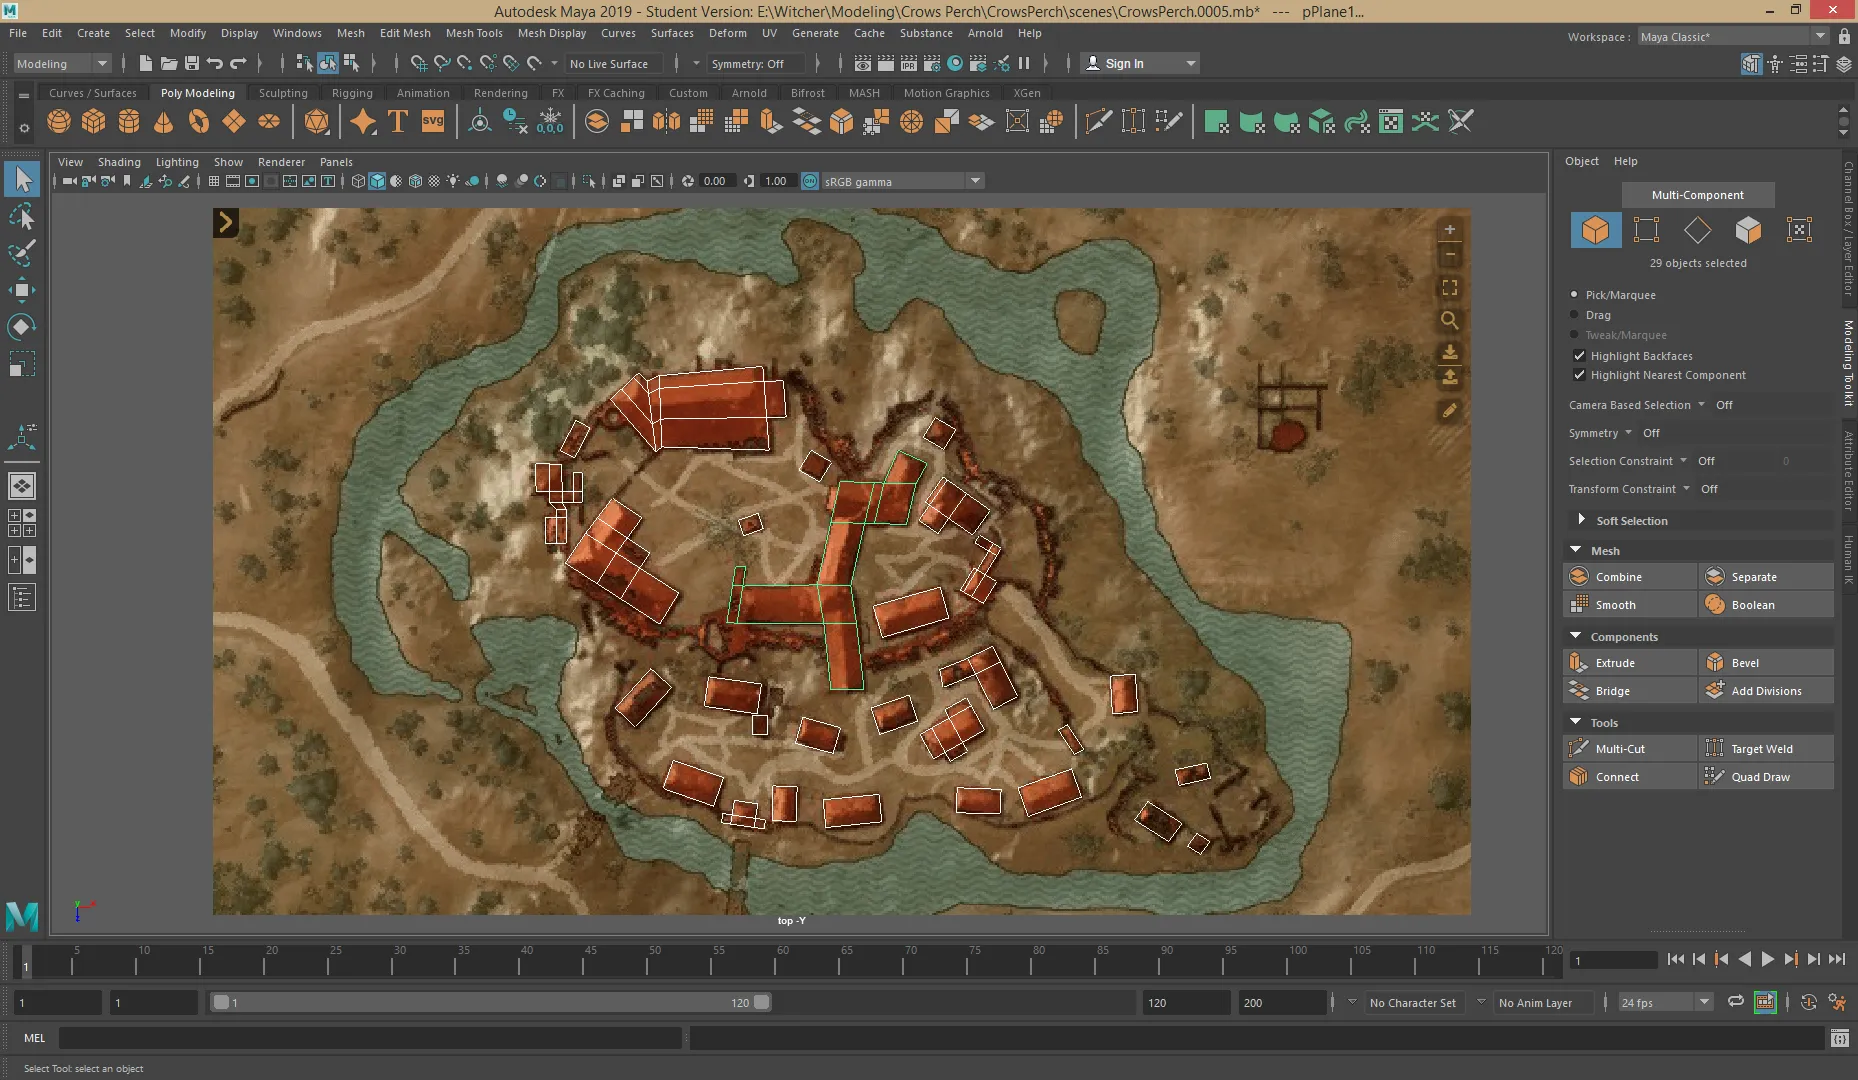Choose Object selection mode cube icon
Screen dimensions: 1858x1080
pyautogui.click(x=1595, y=230)
